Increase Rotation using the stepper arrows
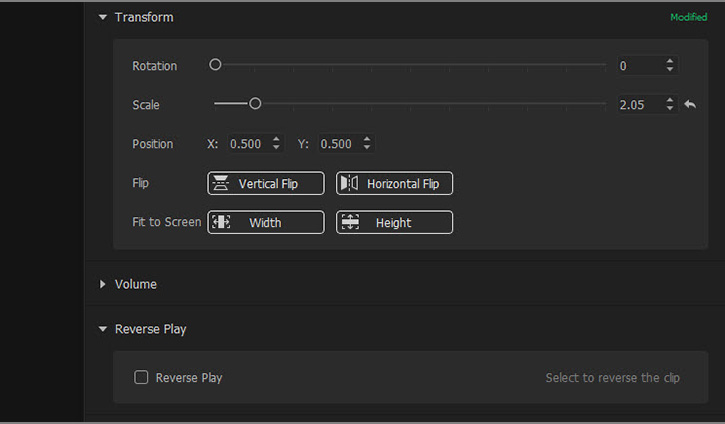 pyautogui.click(x=670, y=62)
